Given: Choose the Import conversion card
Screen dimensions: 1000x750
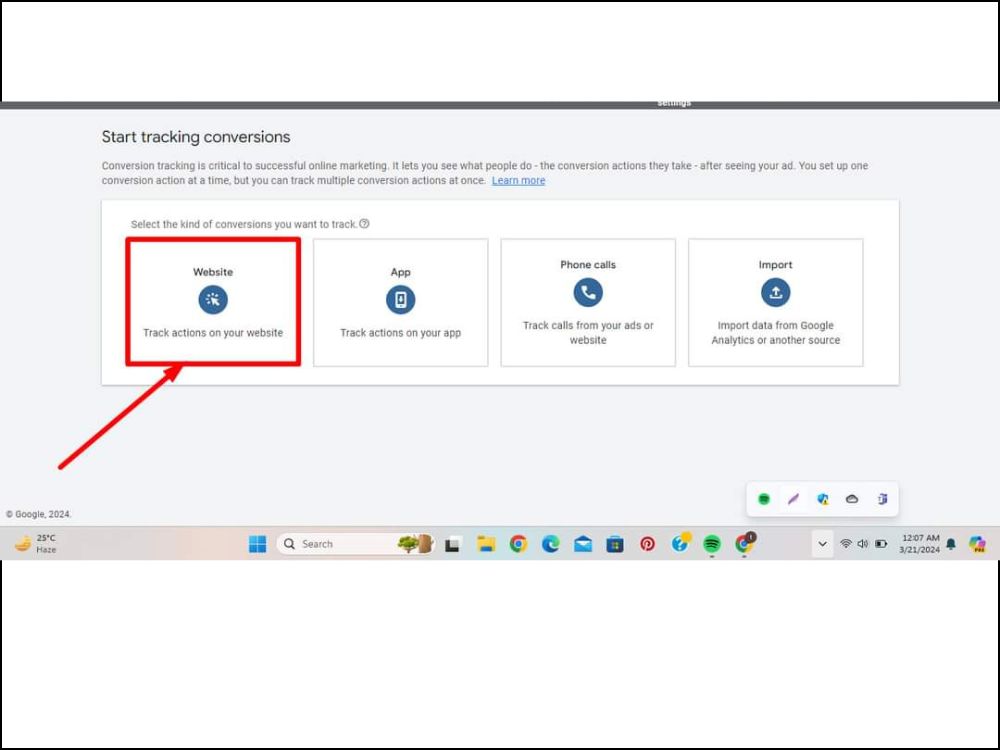Looking at the screenshot, I should click(776, 302).
